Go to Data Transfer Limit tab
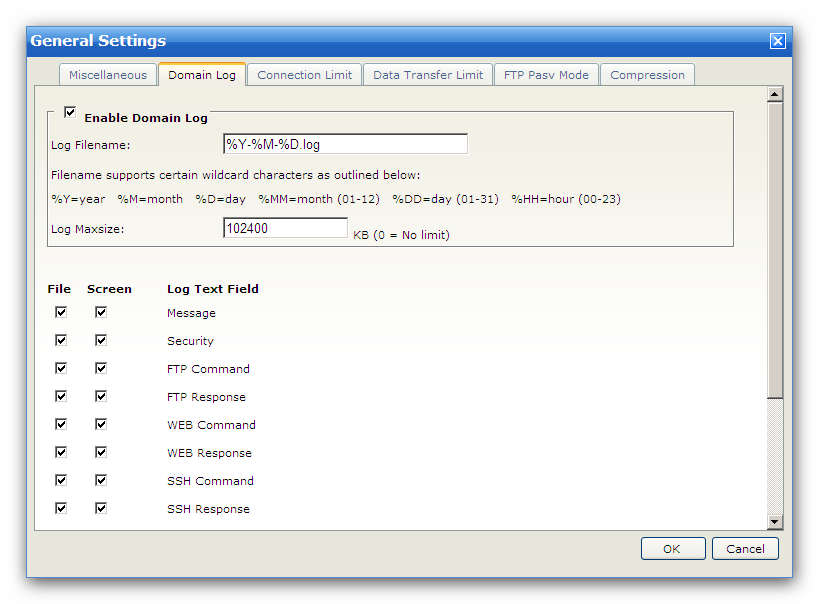The width and height of the screenshot is (819, 604). [x=428, y=75]
